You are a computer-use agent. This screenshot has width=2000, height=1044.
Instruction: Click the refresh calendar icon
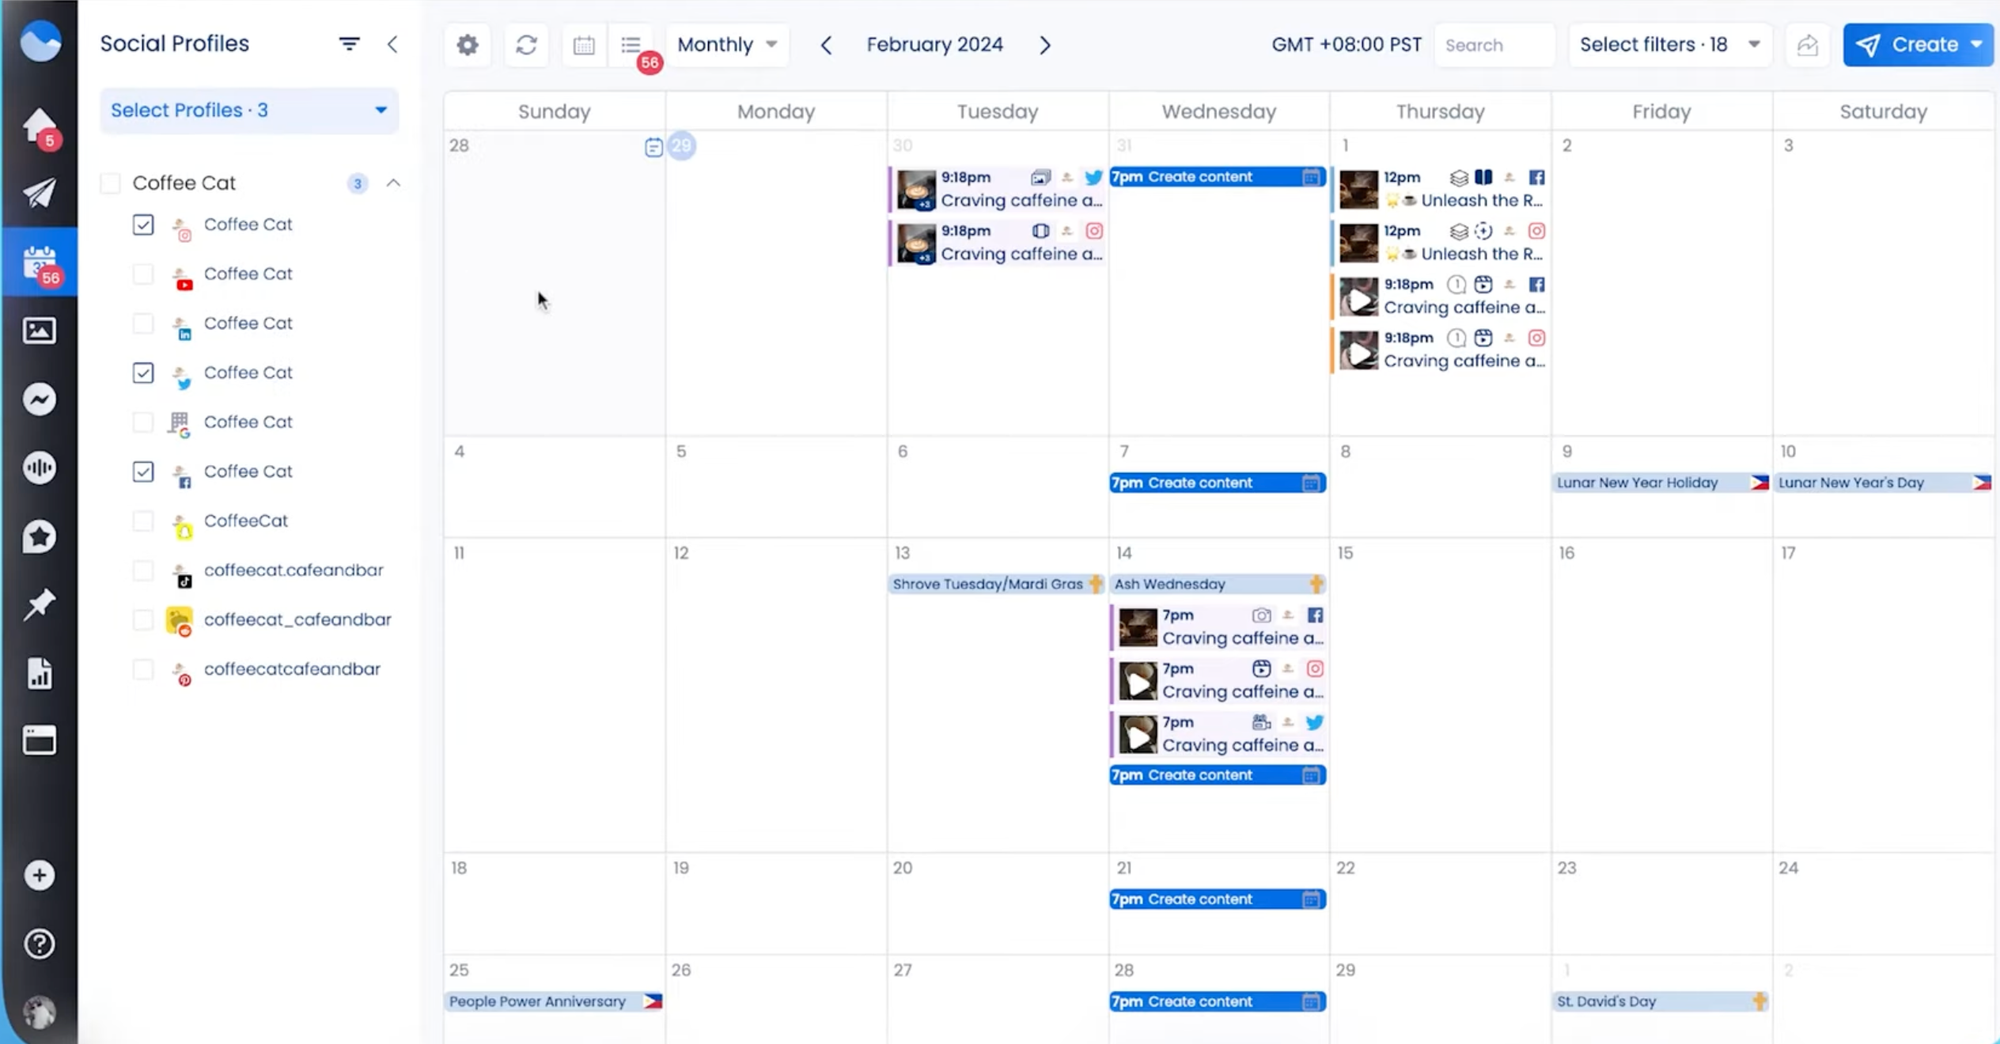click(x=526, y=45)
